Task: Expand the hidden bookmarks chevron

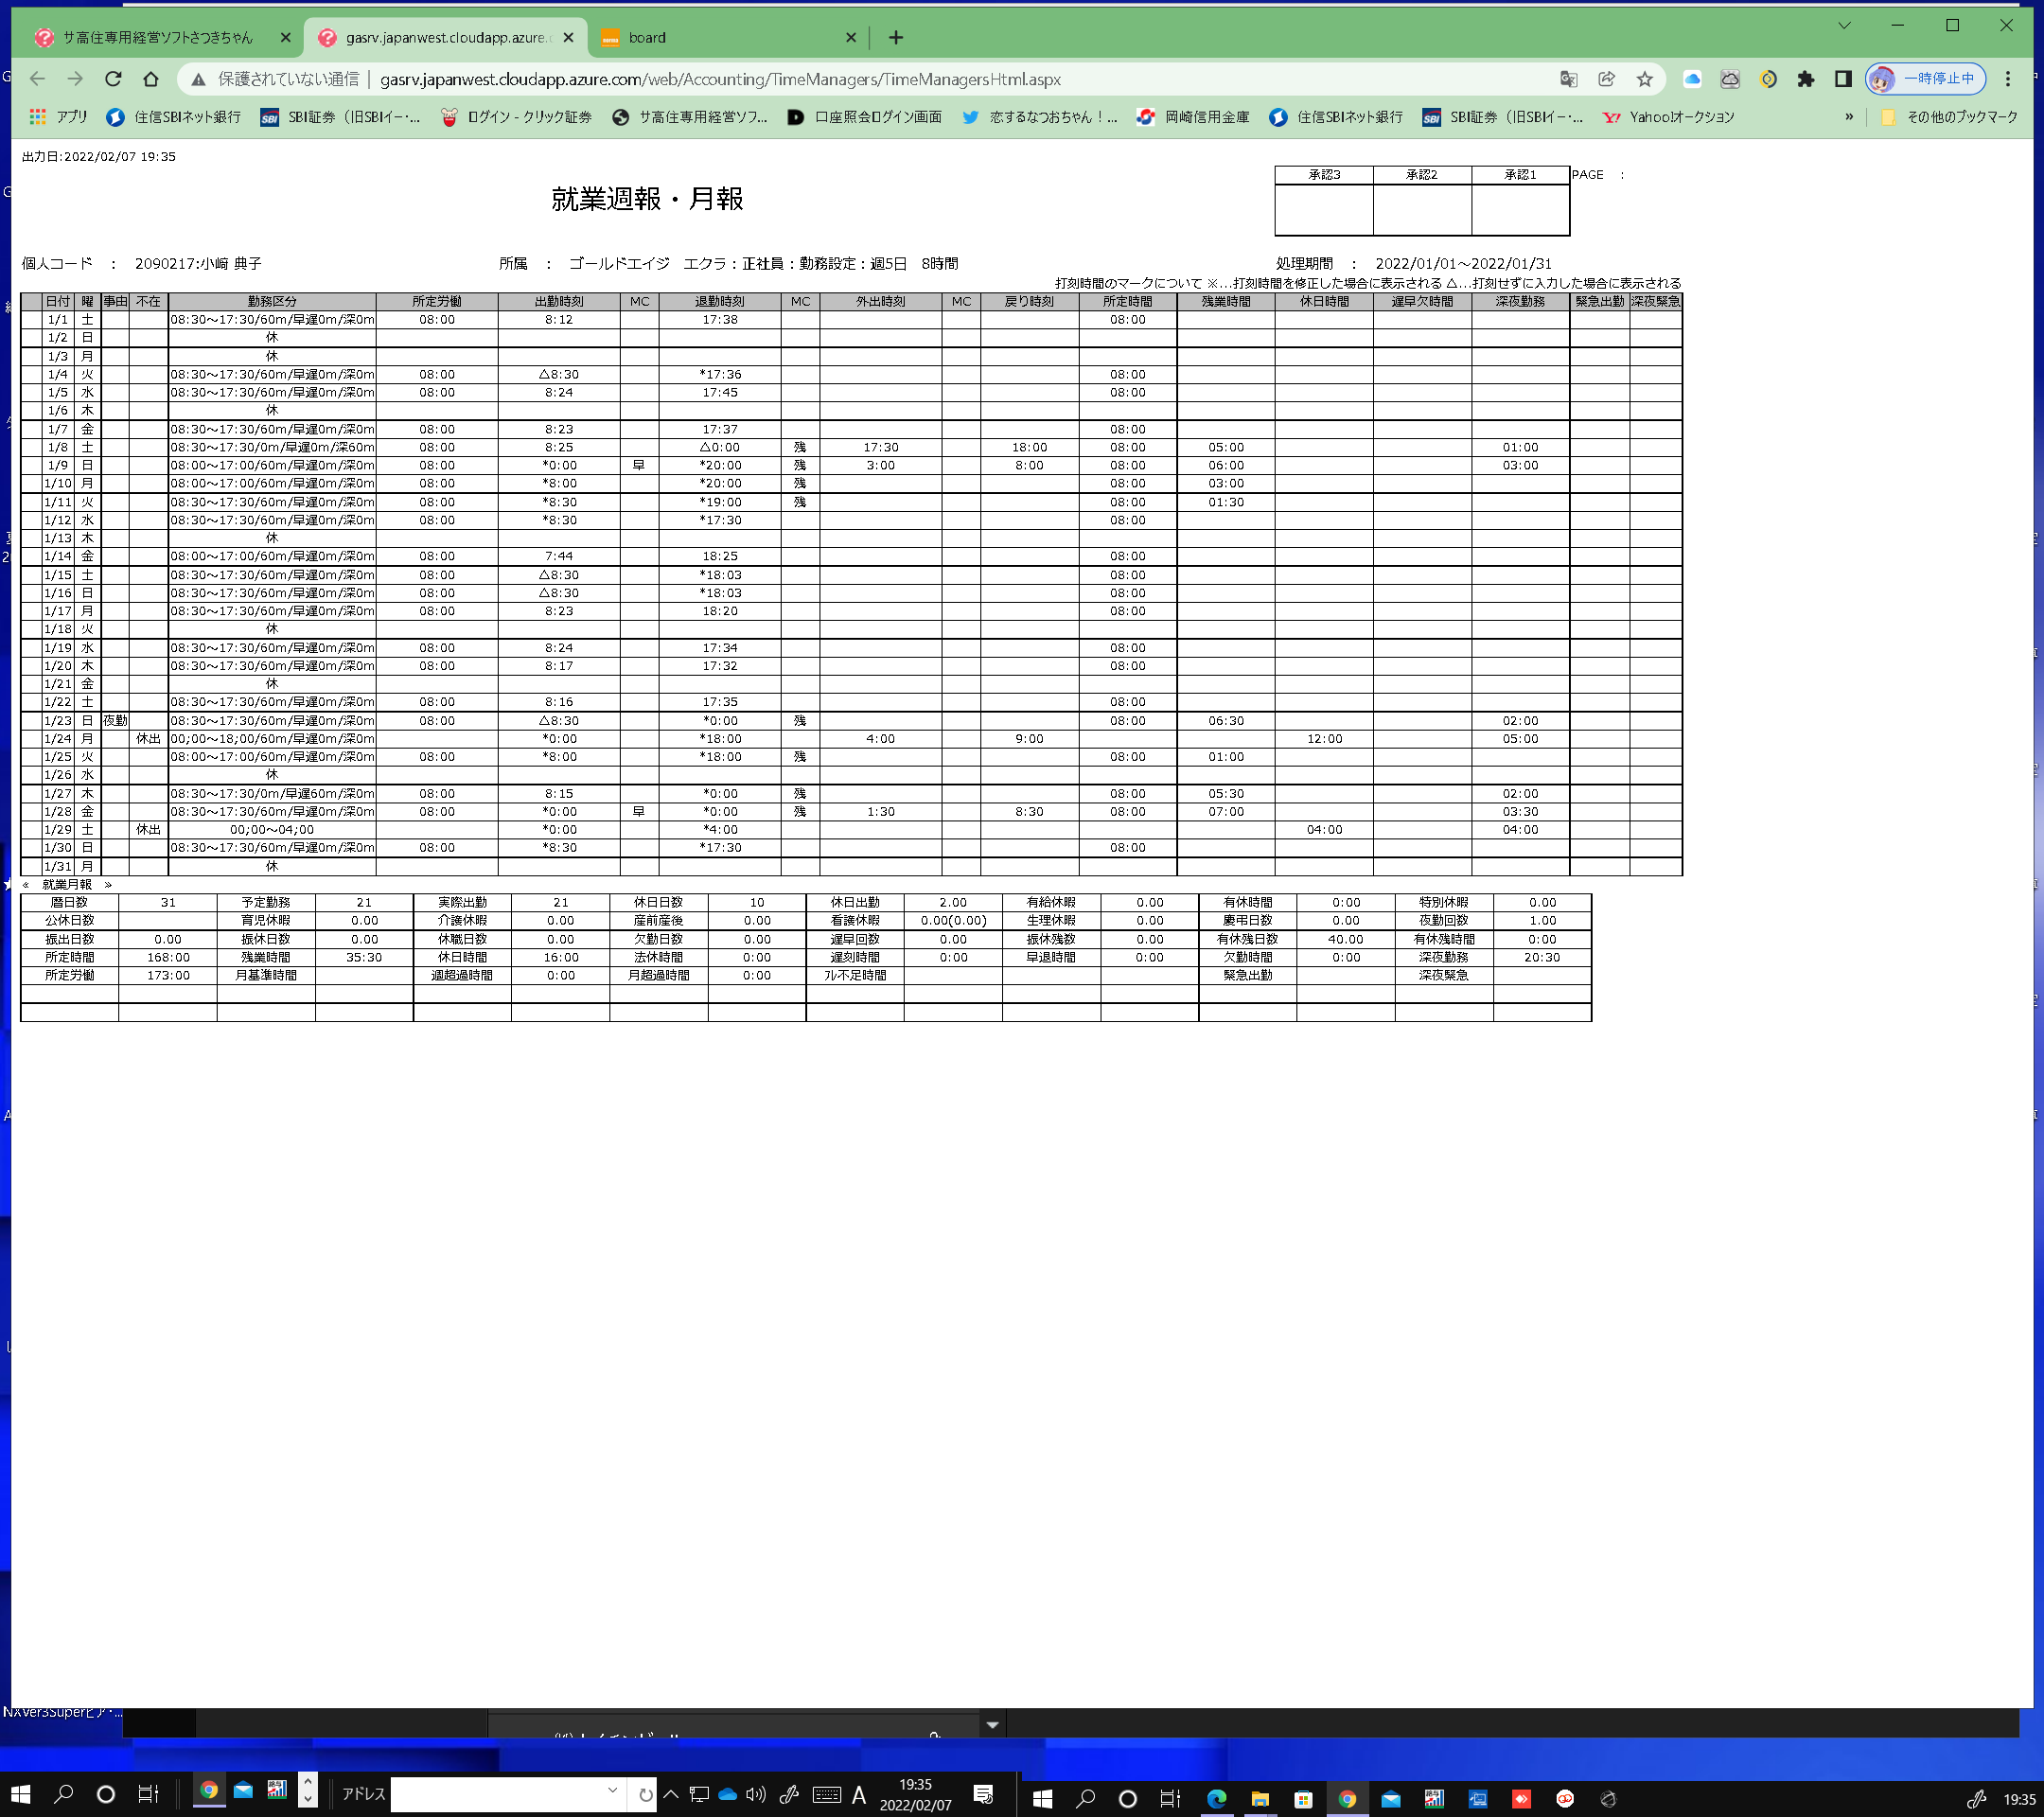Action: coord(1849,117)
